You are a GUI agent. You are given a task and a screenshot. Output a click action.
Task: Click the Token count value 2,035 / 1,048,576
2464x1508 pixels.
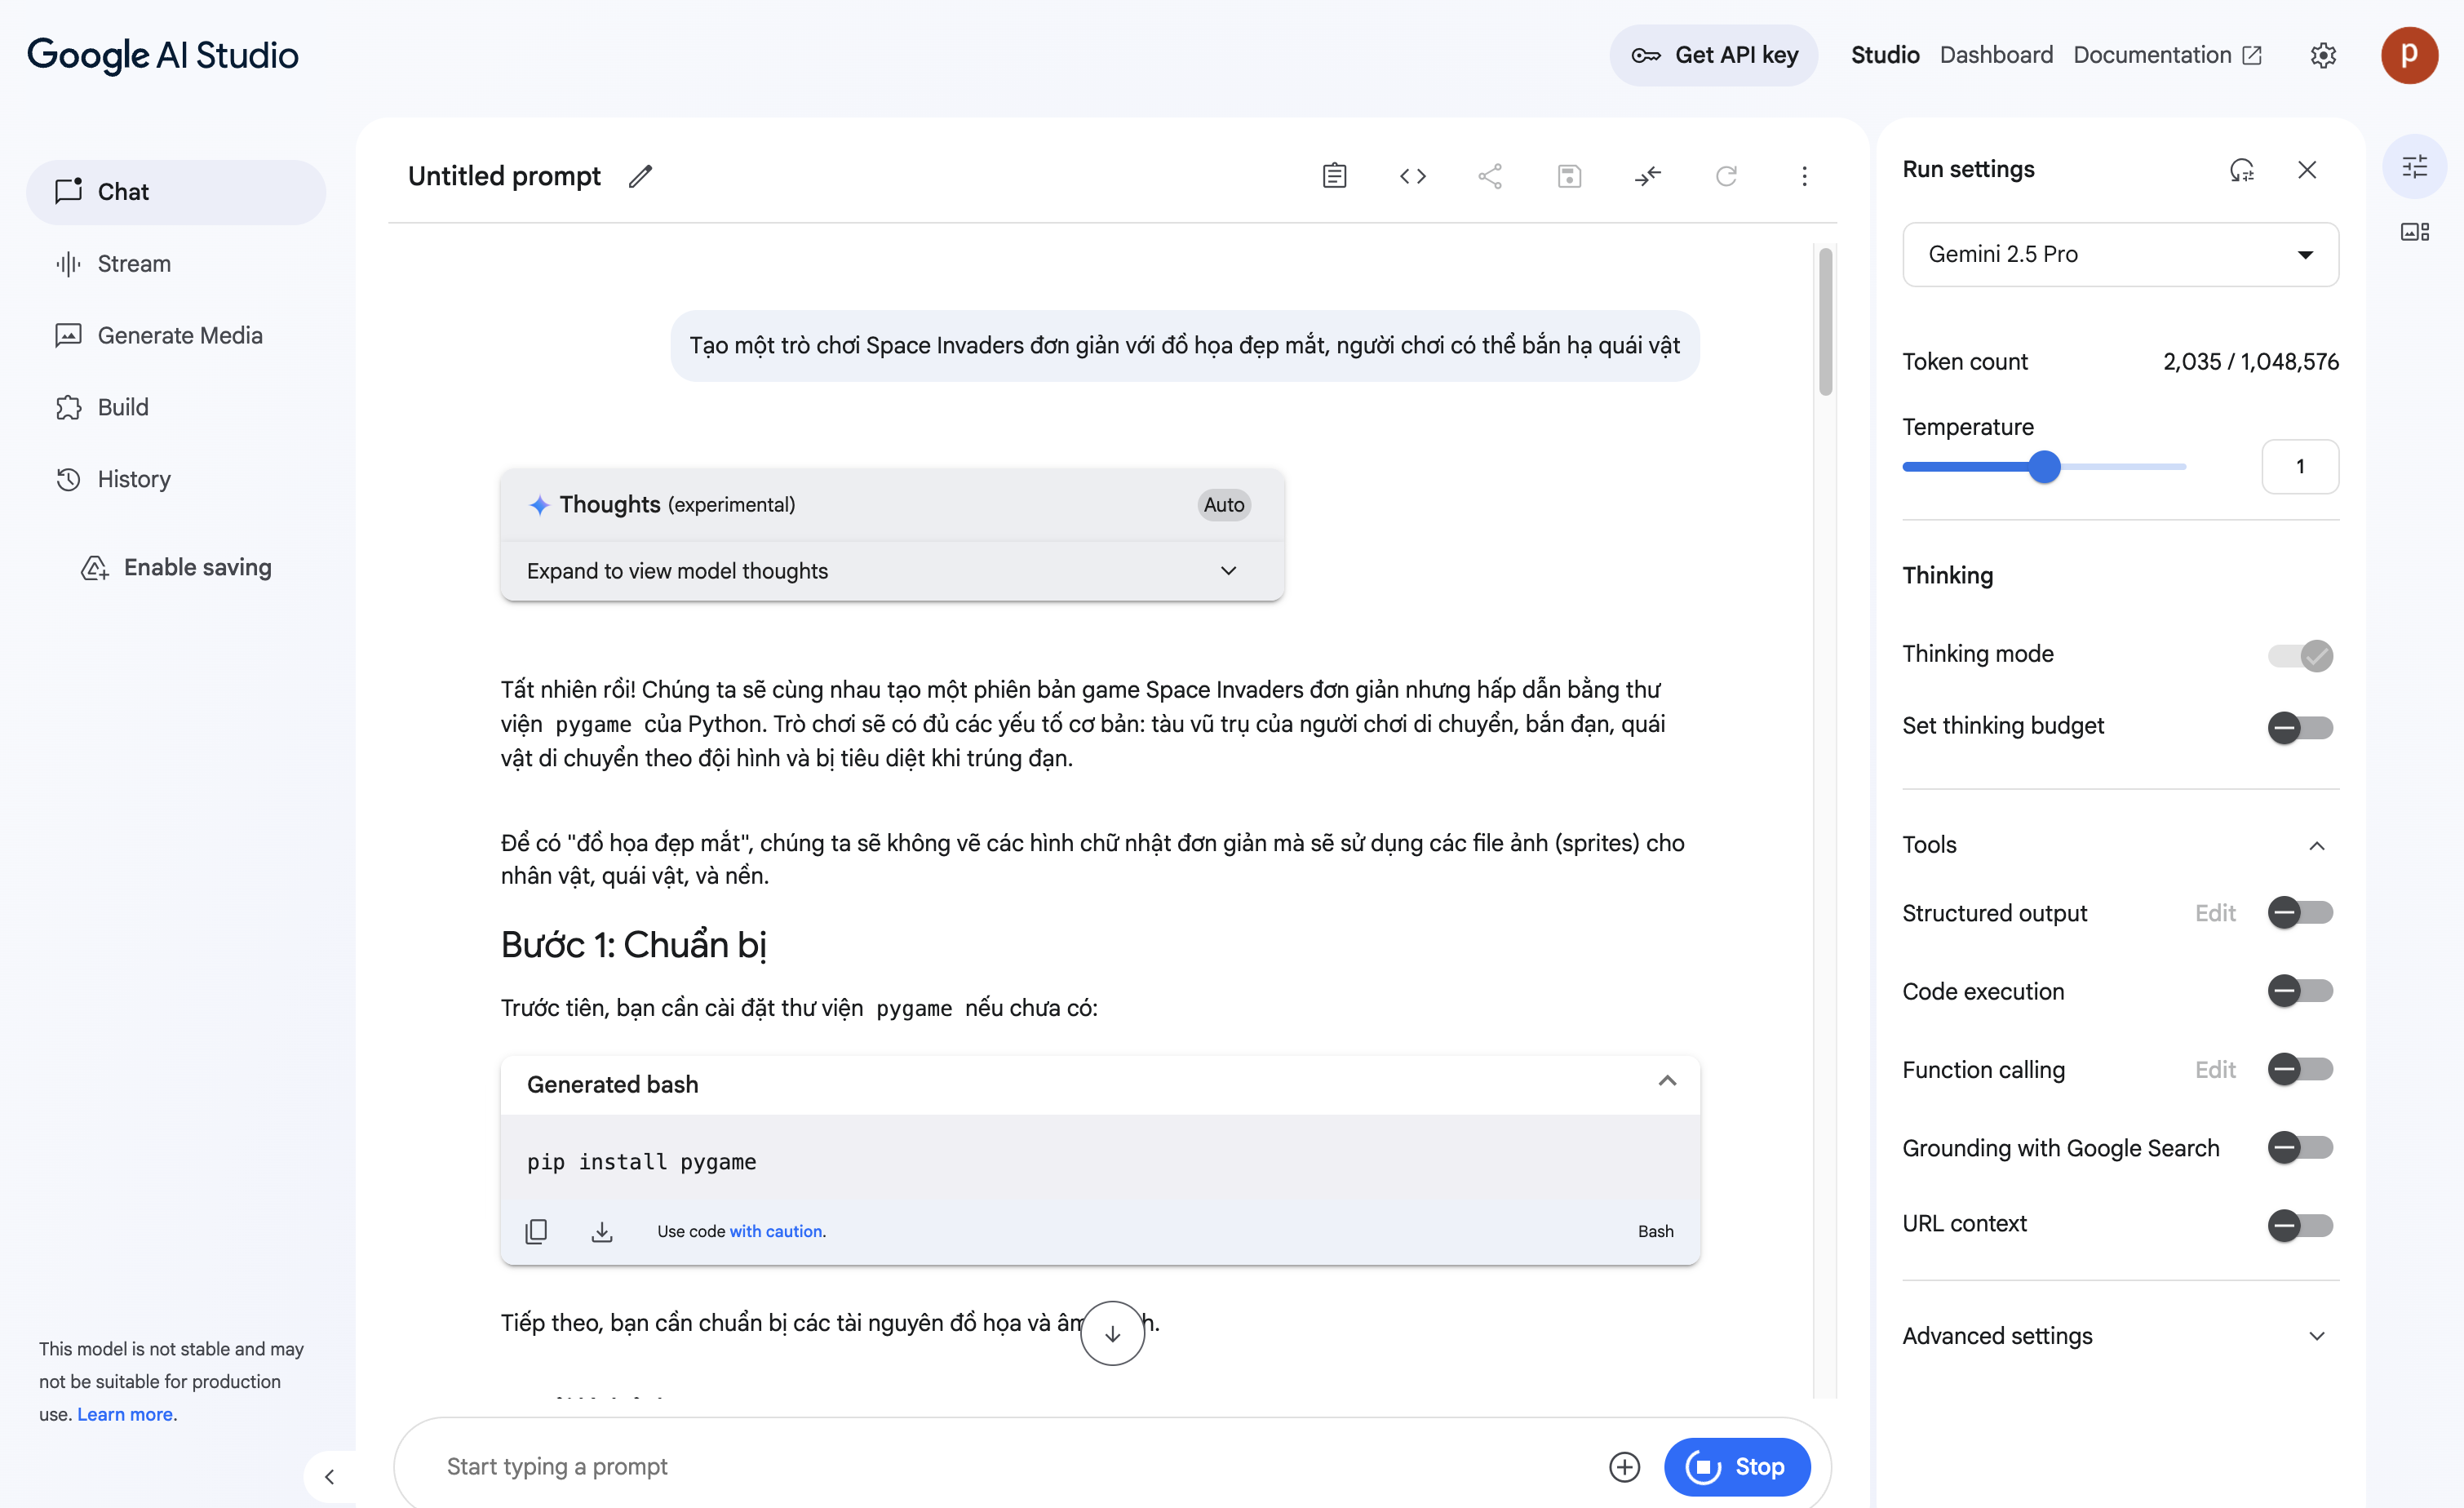[2250, 361]
